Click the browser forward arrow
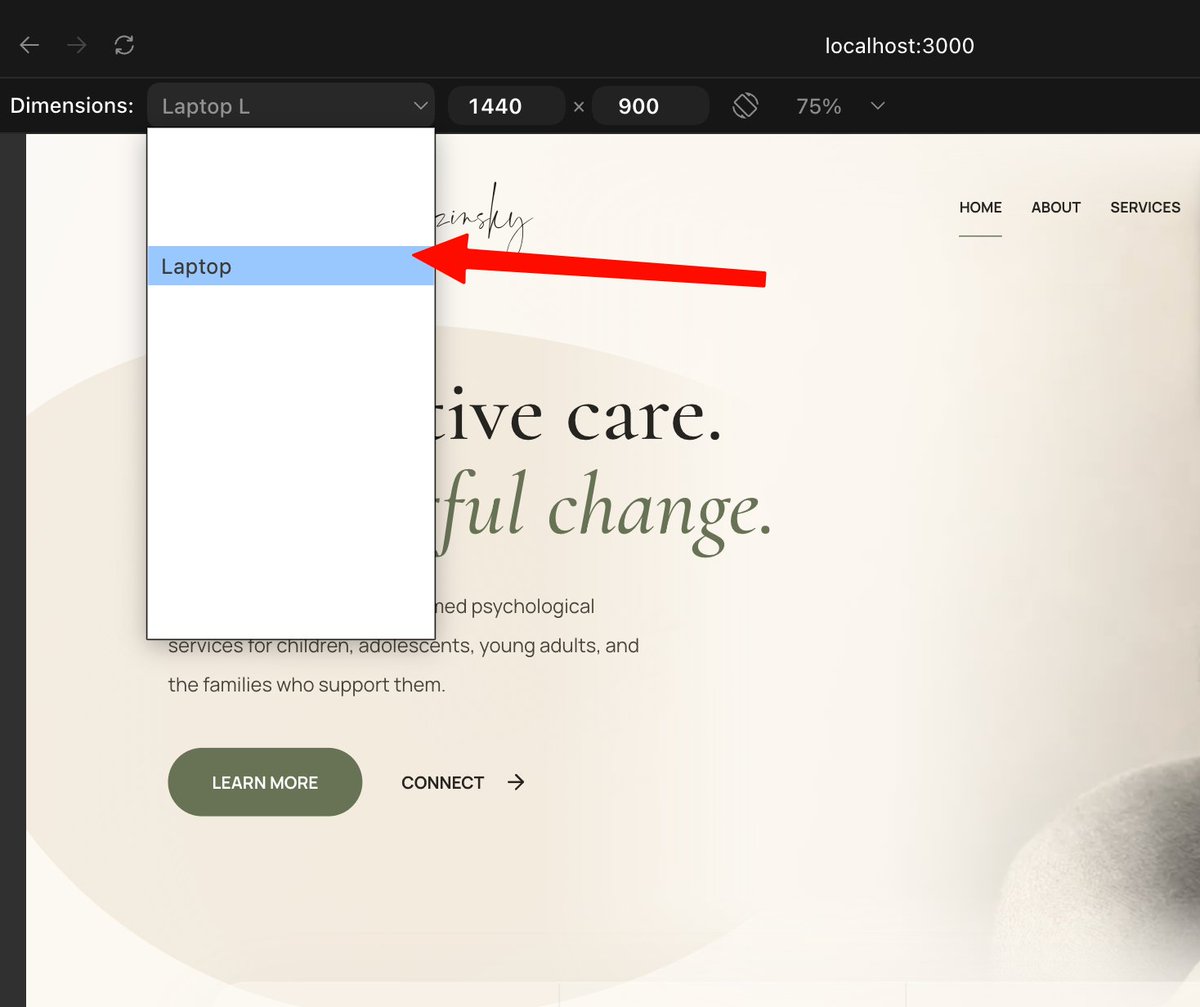1200x1007 pixels. pos(77,45)
